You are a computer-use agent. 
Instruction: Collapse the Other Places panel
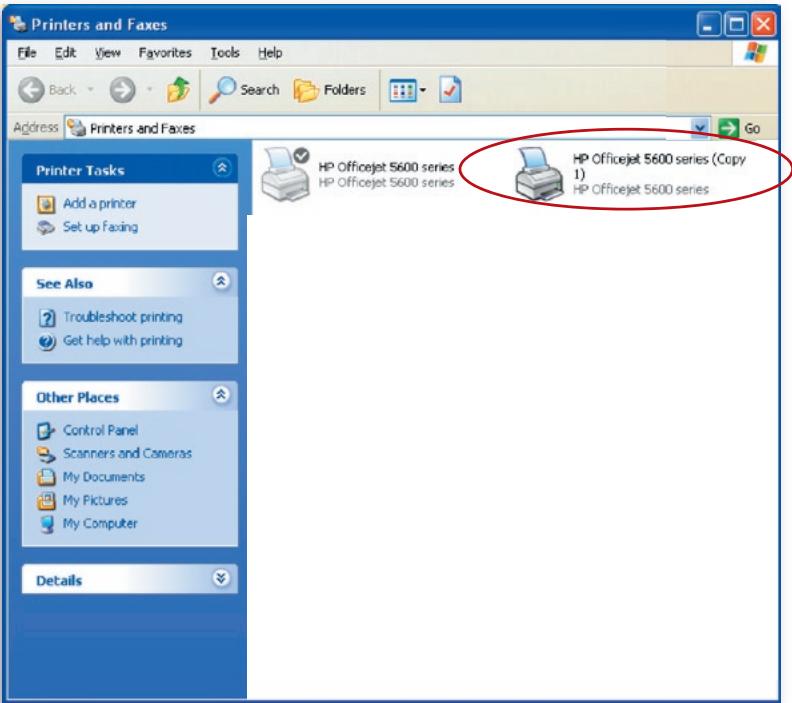click(x=221, y=394)
